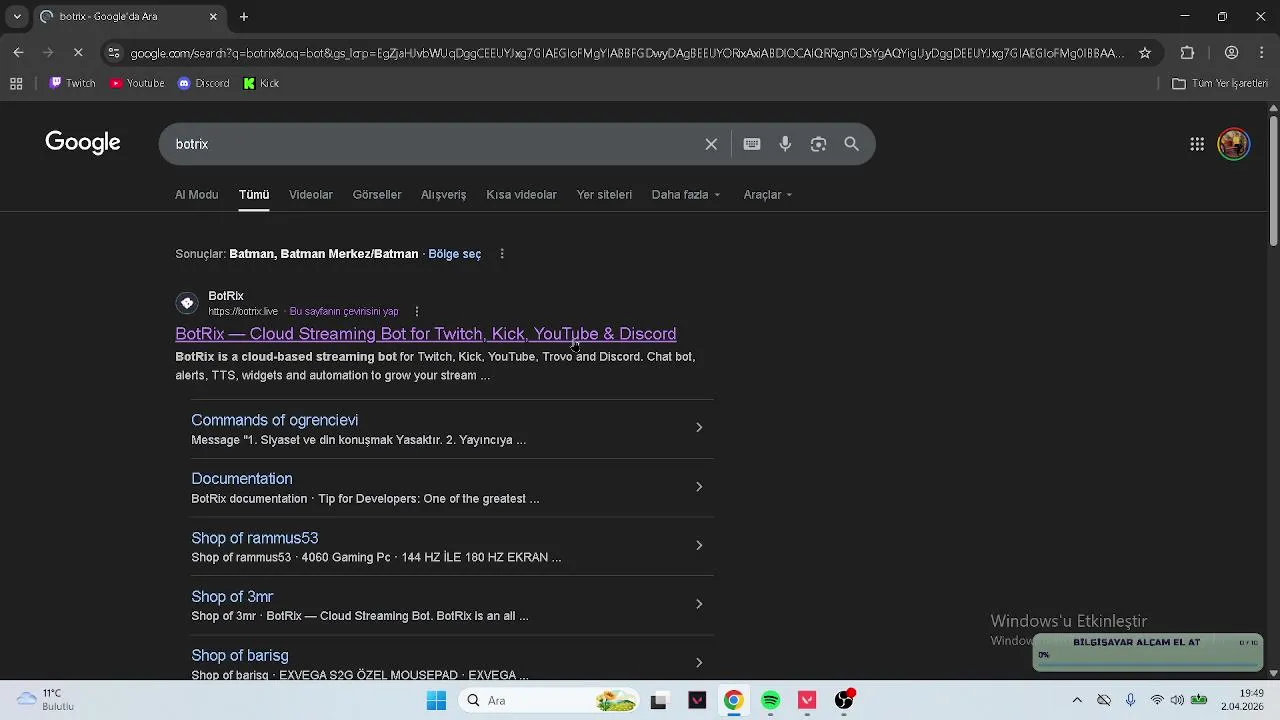Screen dimensions: 1280x720
Task: View site information icon in address bar
Action: pos(114,53)
